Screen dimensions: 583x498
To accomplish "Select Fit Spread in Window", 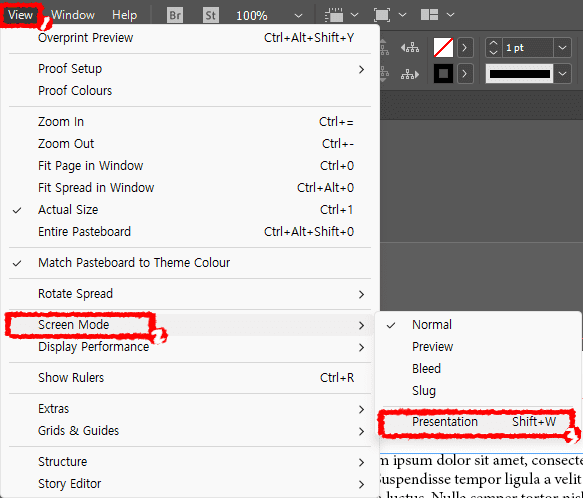I will click(x=190, y=187).
